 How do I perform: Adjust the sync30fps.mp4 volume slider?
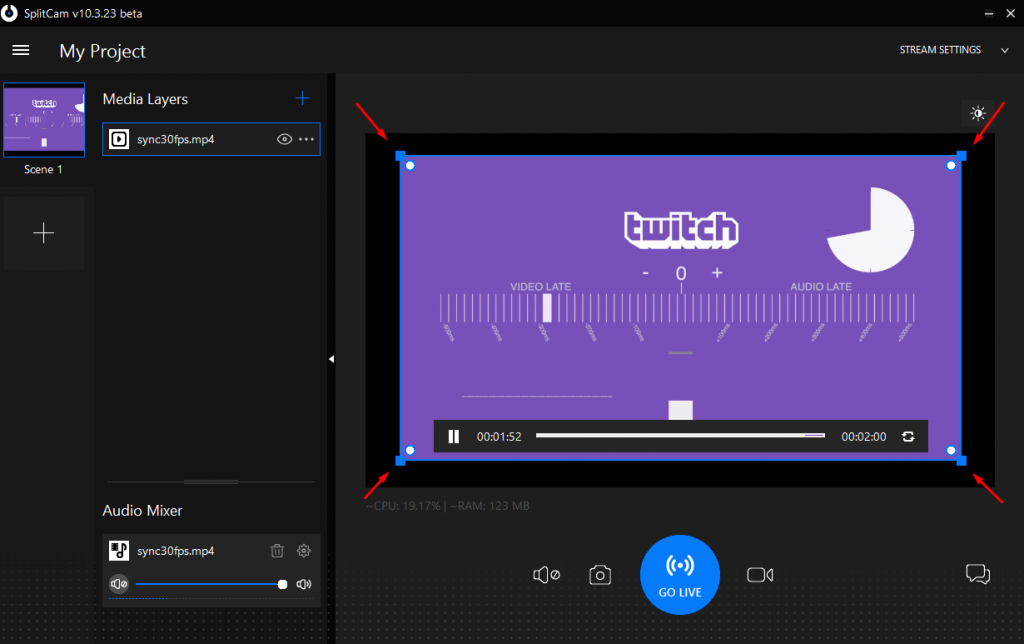(211, 584)
